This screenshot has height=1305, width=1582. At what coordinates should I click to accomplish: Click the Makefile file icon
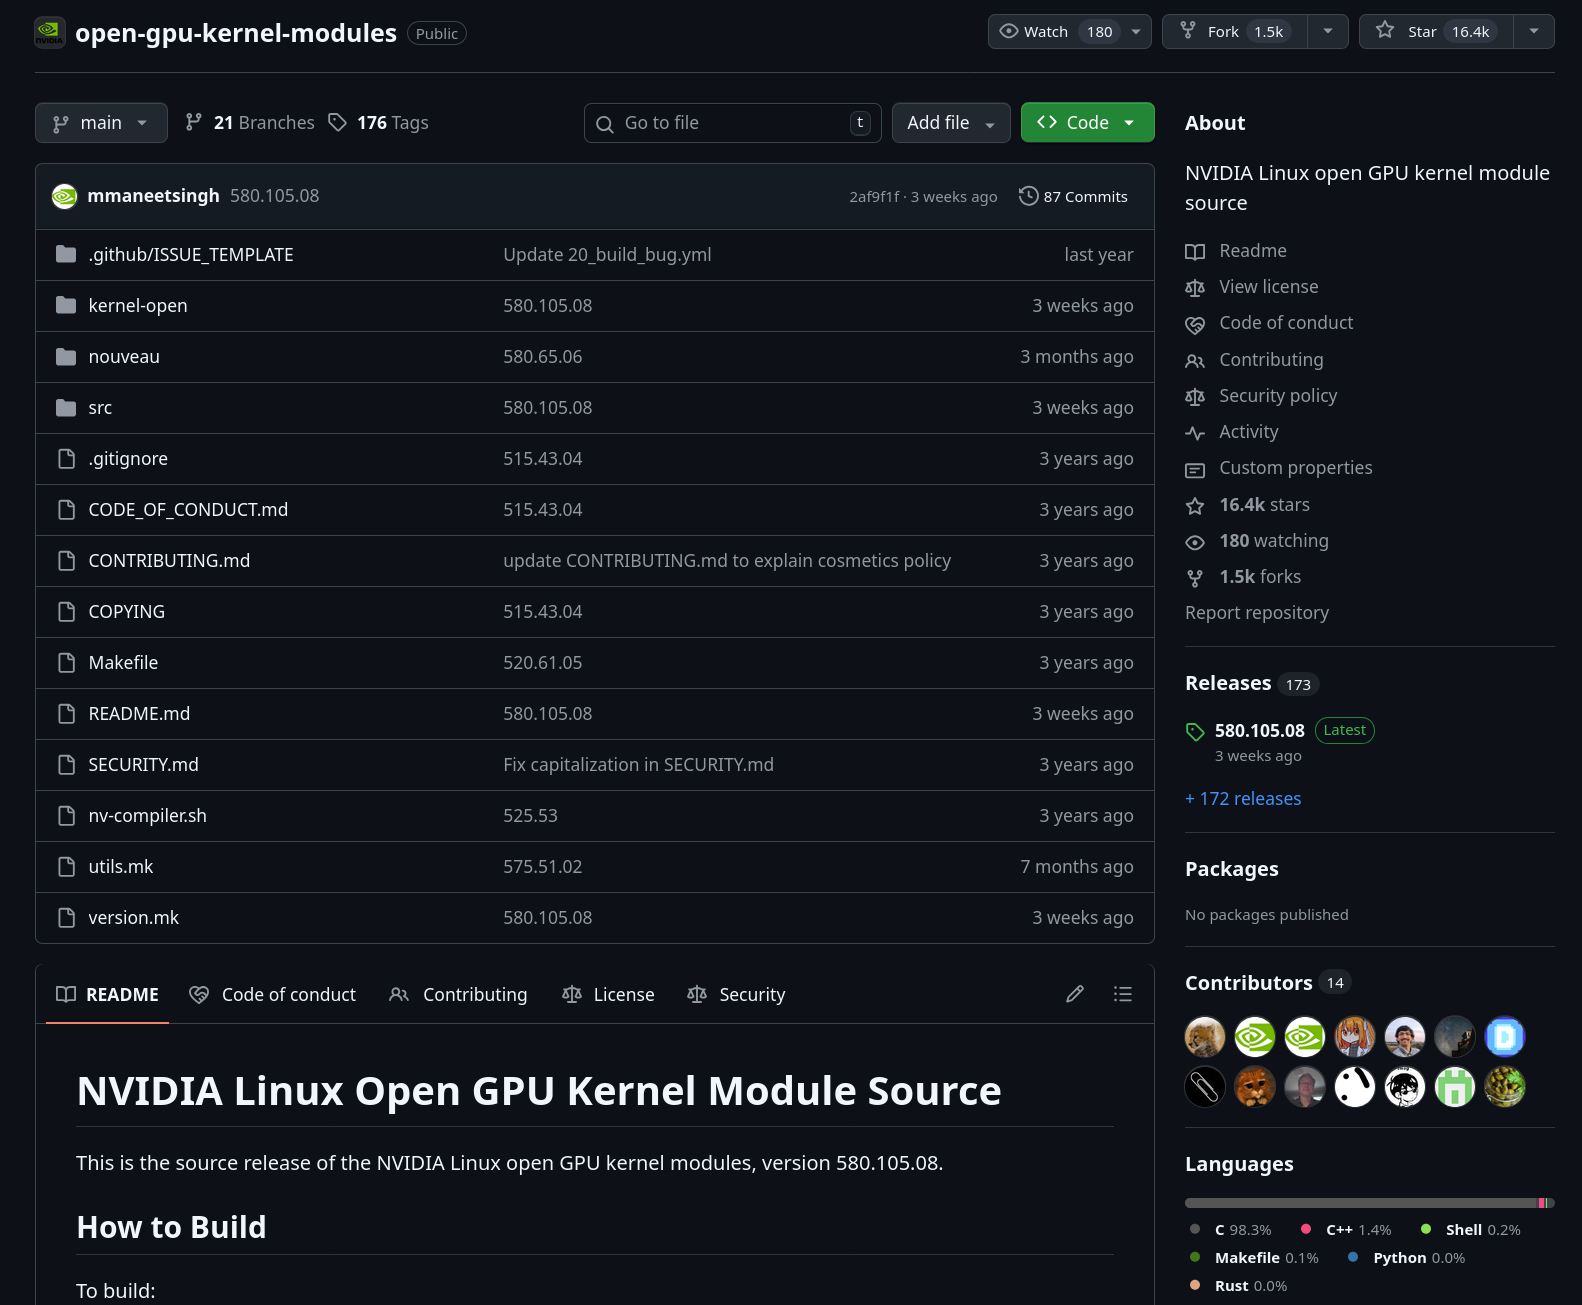(x=66, y=662)
